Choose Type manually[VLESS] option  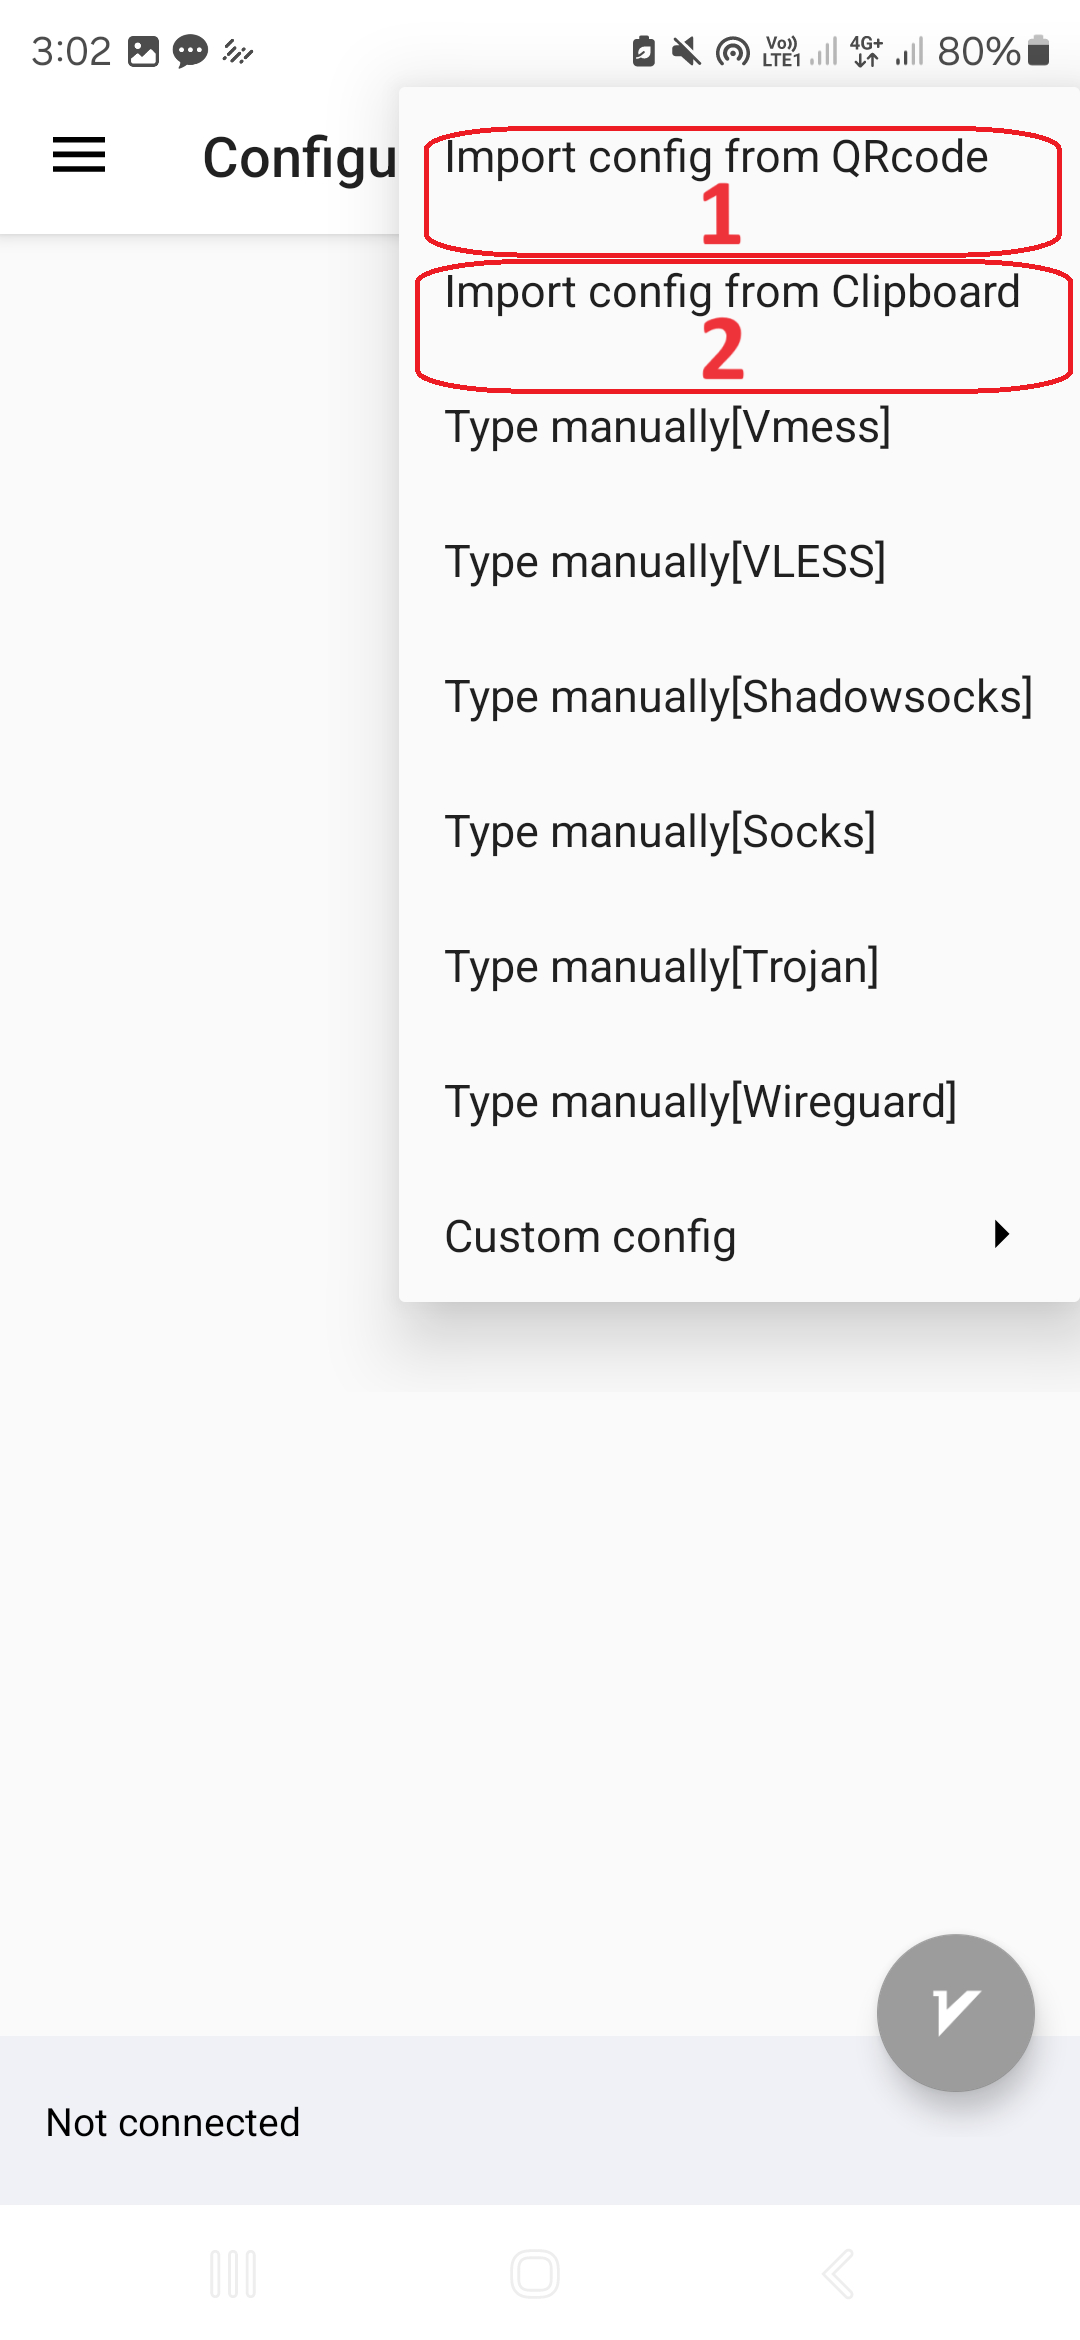665,562
